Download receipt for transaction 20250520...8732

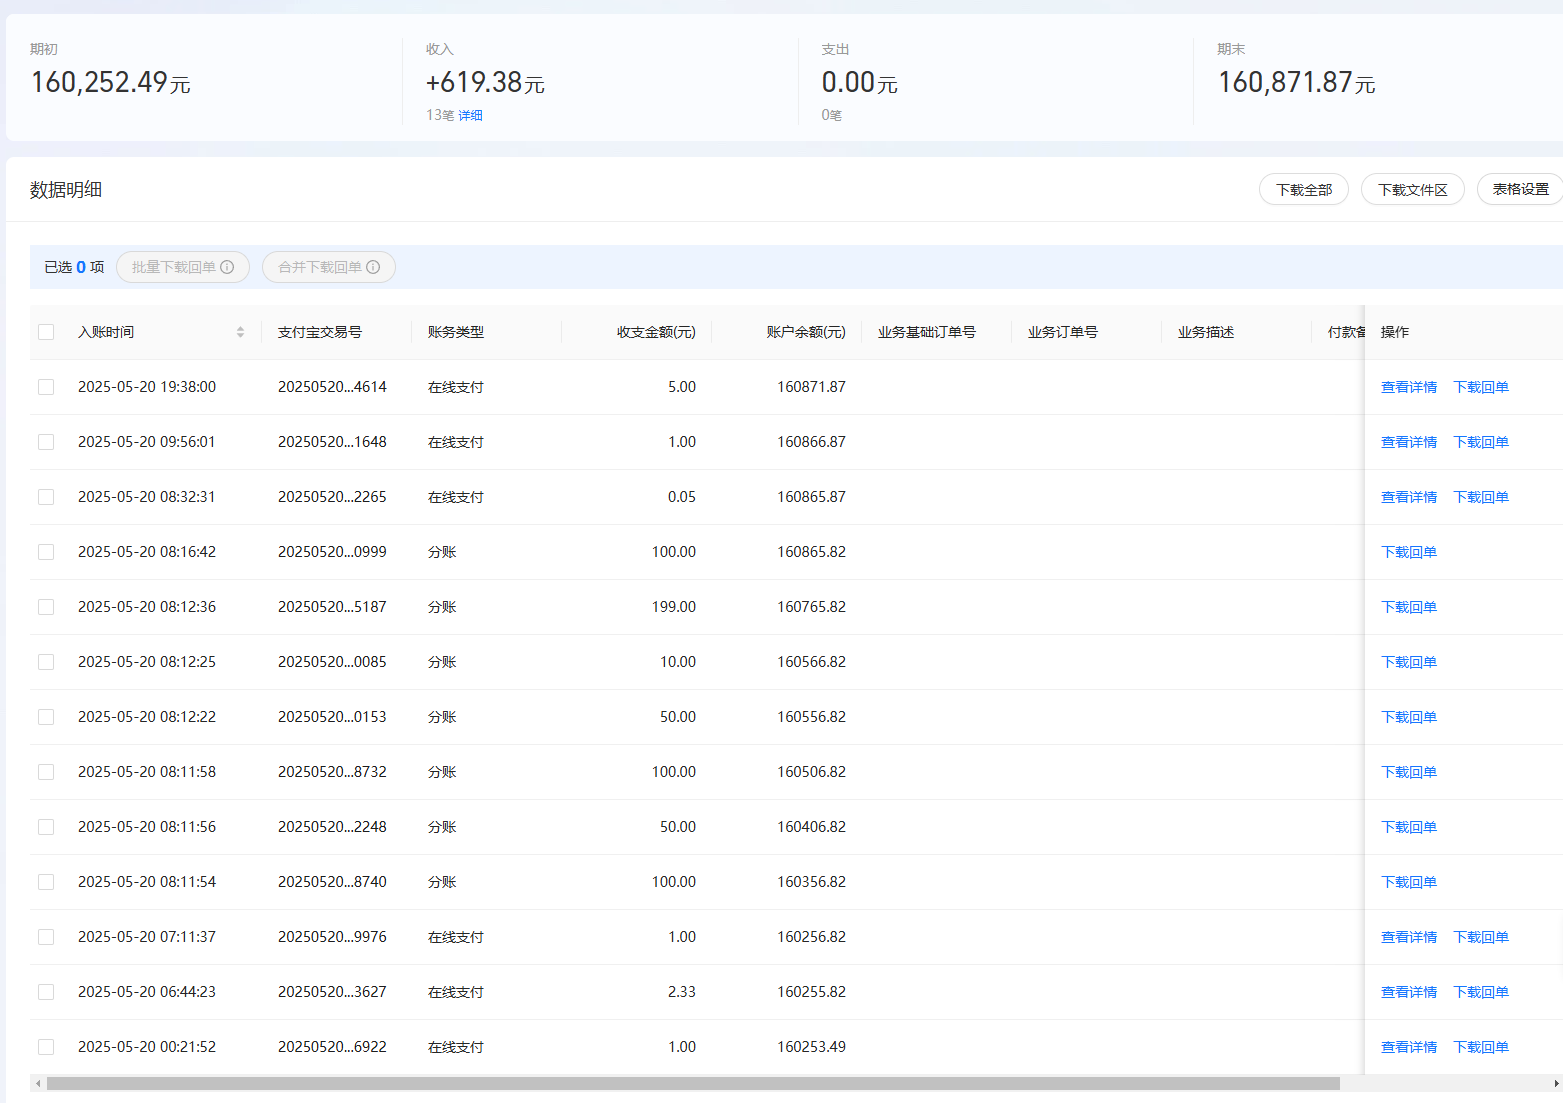(x=1409, y=772)
